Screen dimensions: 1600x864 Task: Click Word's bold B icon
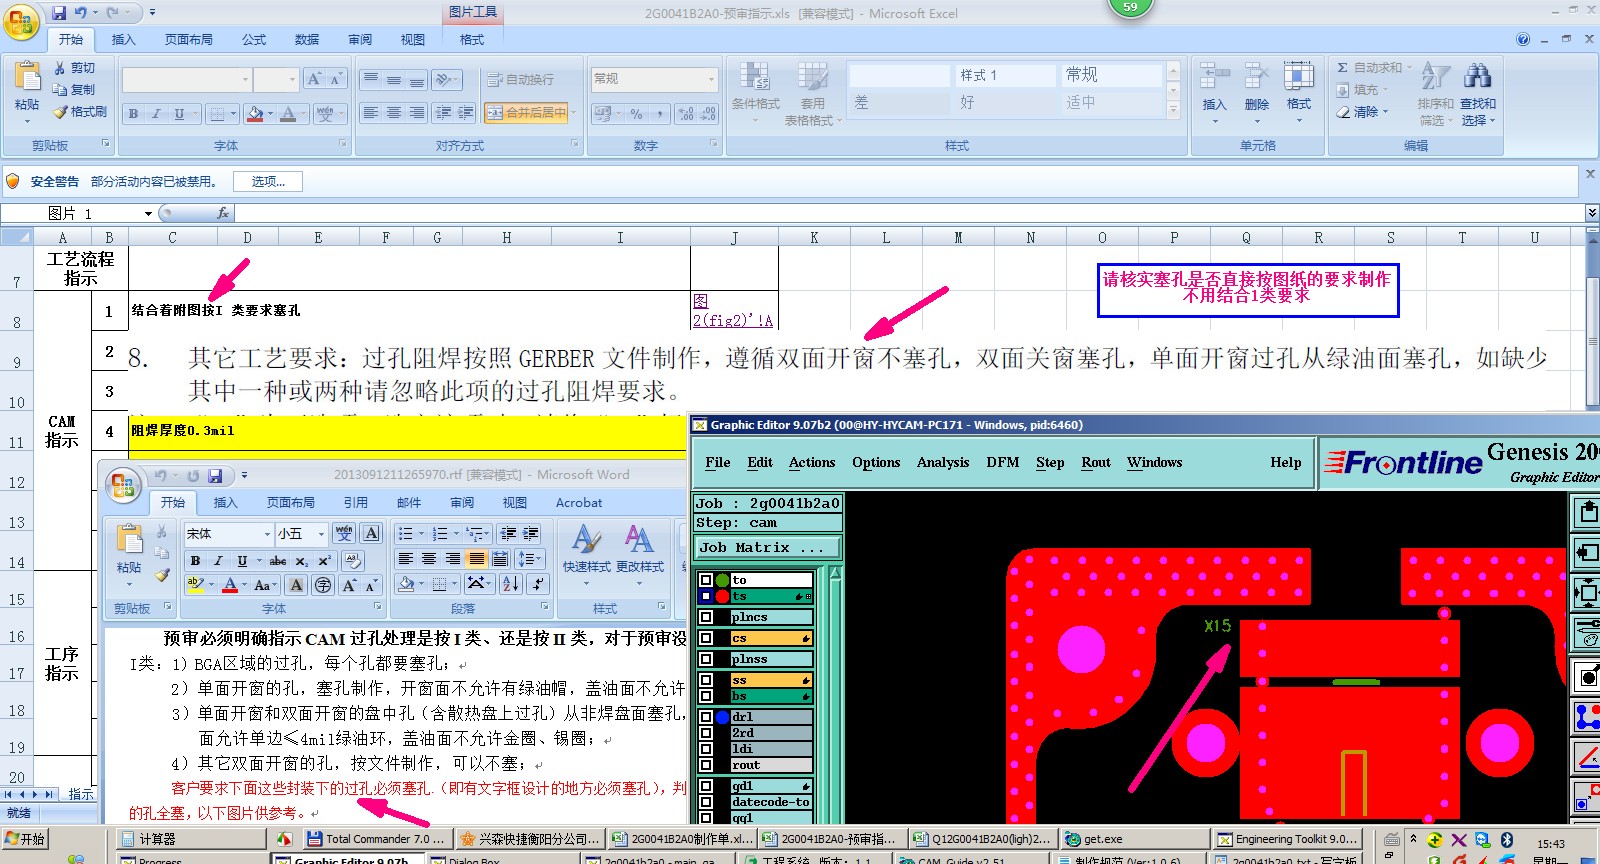click(195, 561)
